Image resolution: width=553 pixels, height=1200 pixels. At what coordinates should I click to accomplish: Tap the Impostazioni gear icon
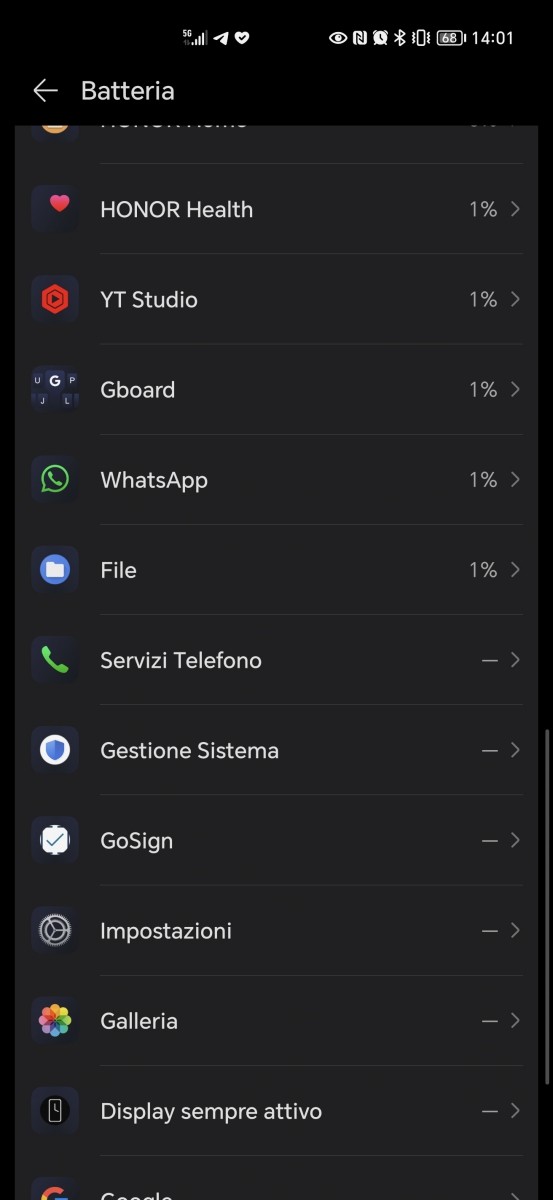tap(55, 930)
